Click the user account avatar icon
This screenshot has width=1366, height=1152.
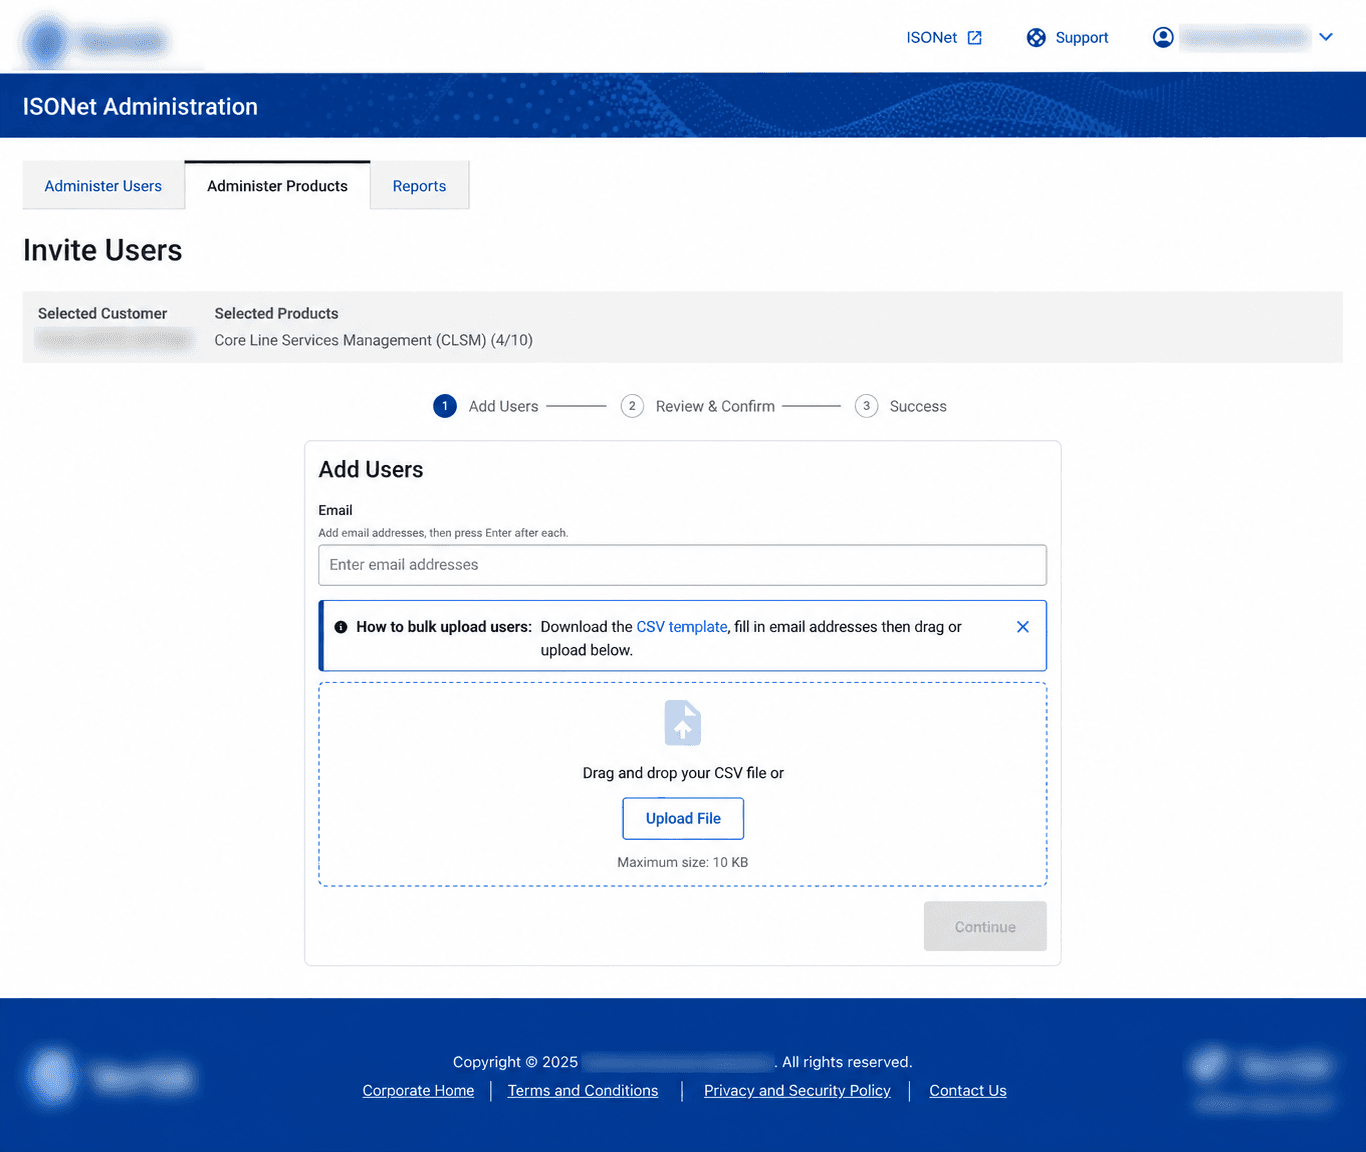click(1163, 37)
